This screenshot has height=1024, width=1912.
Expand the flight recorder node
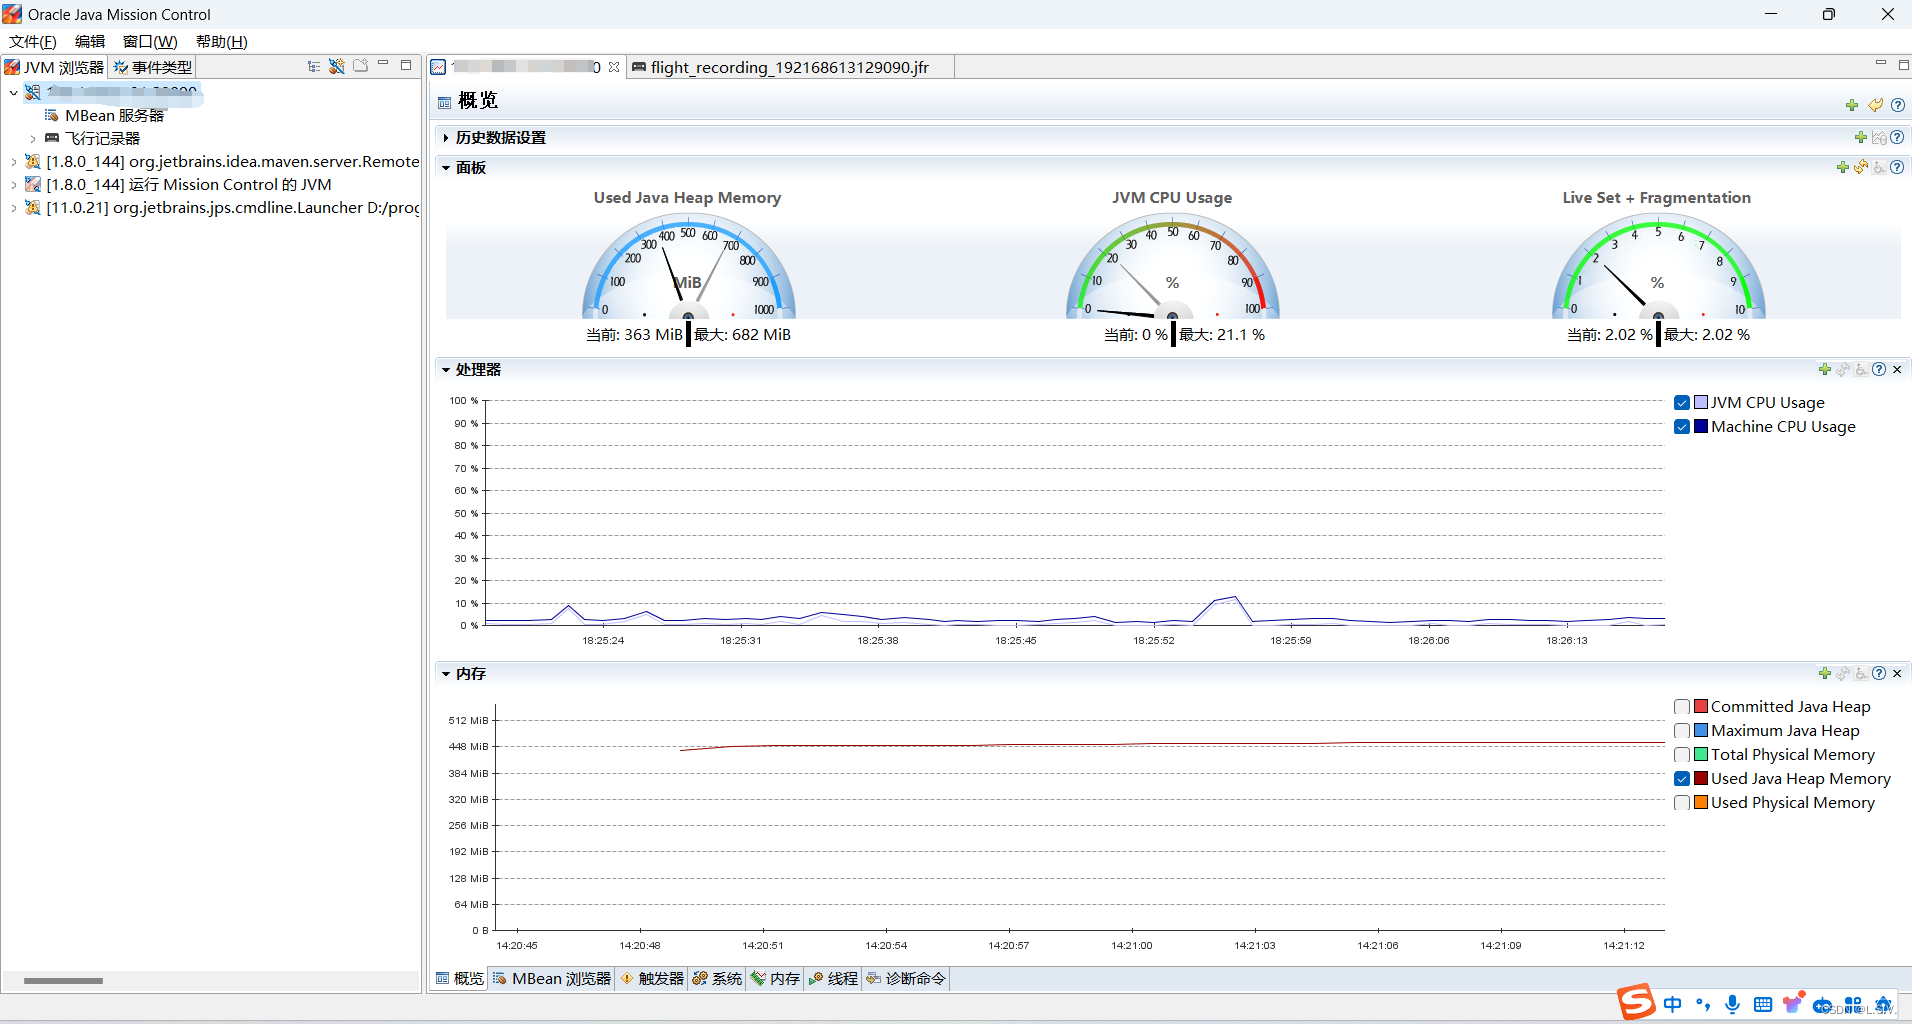coord(33,138)
